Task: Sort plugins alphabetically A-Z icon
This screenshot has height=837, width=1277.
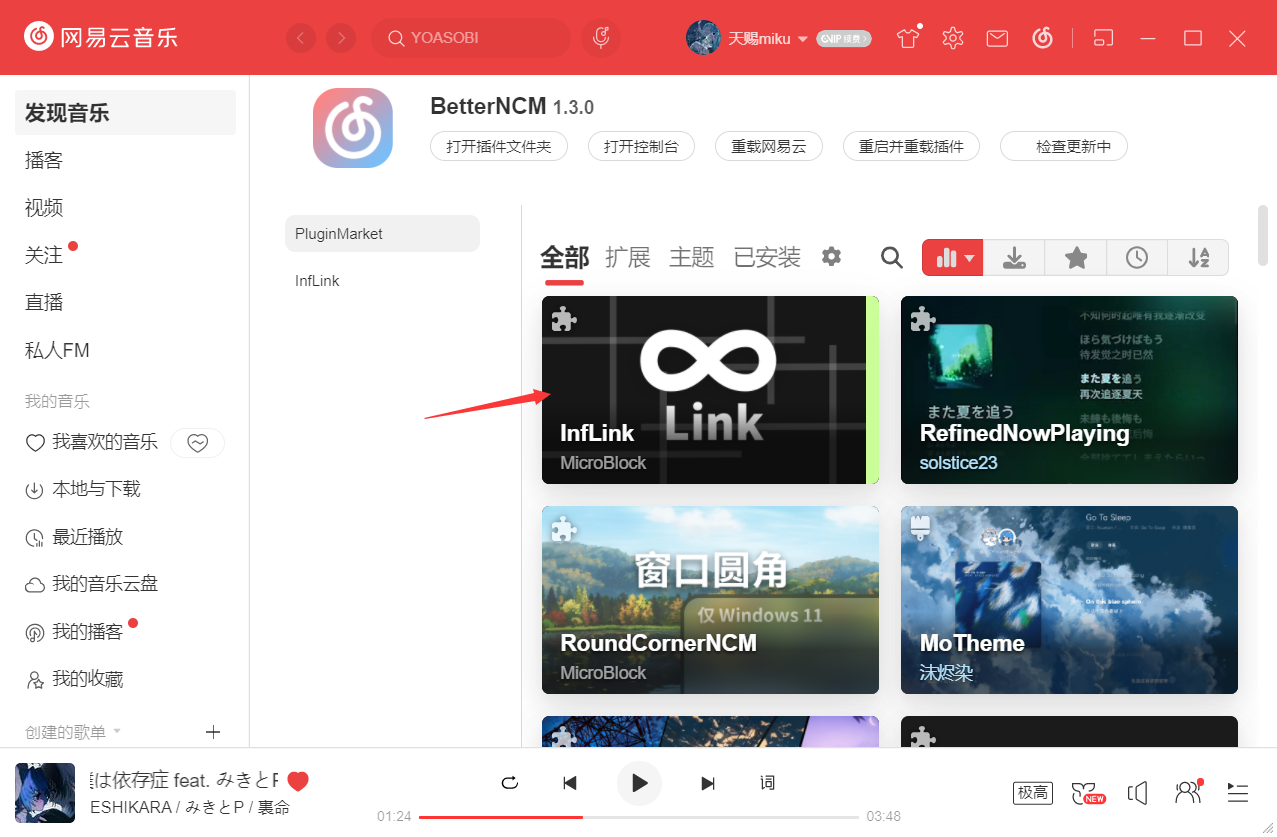Action: click(x=1198, y=258)
